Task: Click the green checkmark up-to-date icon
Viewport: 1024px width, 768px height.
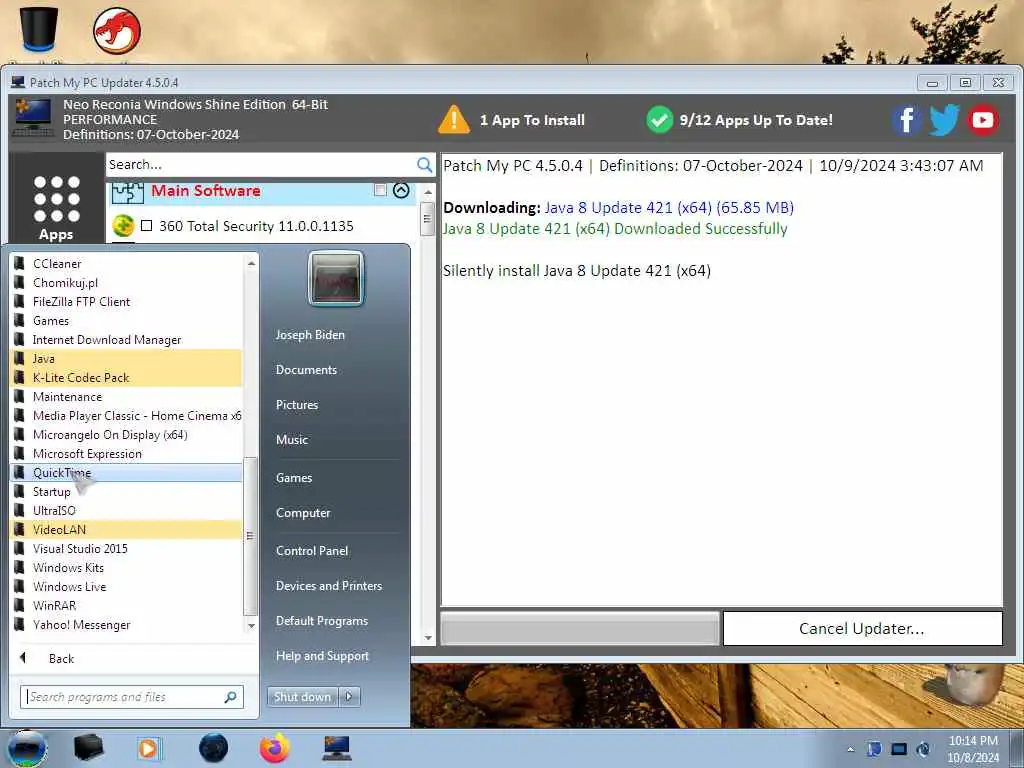Action: [660, 120]
